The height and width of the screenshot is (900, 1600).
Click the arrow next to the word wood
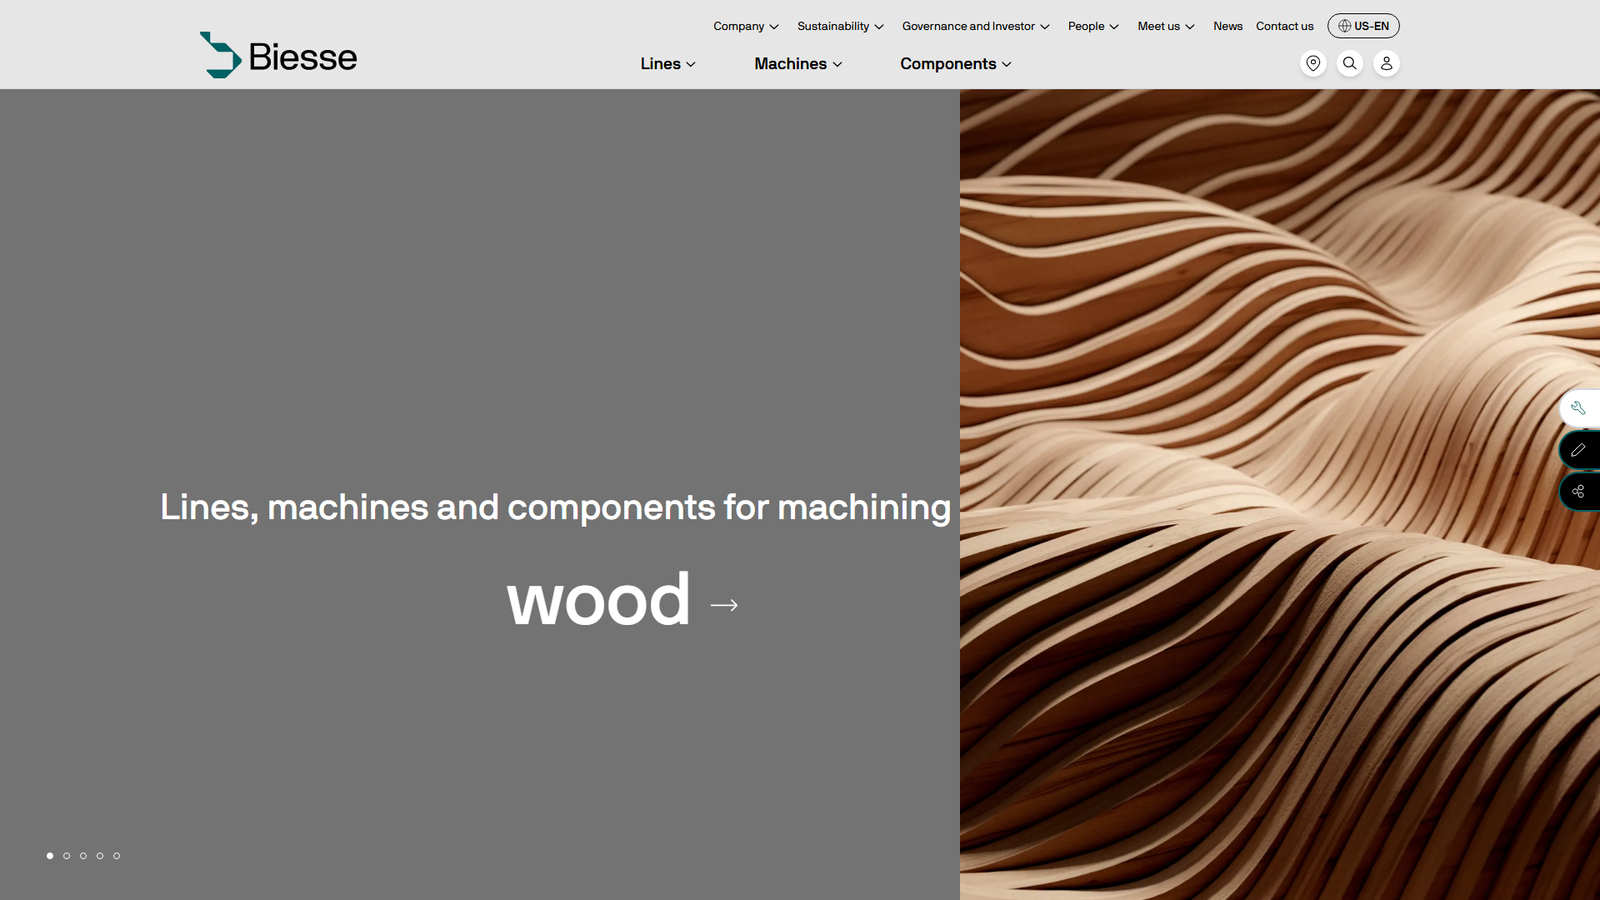point(724,603)
